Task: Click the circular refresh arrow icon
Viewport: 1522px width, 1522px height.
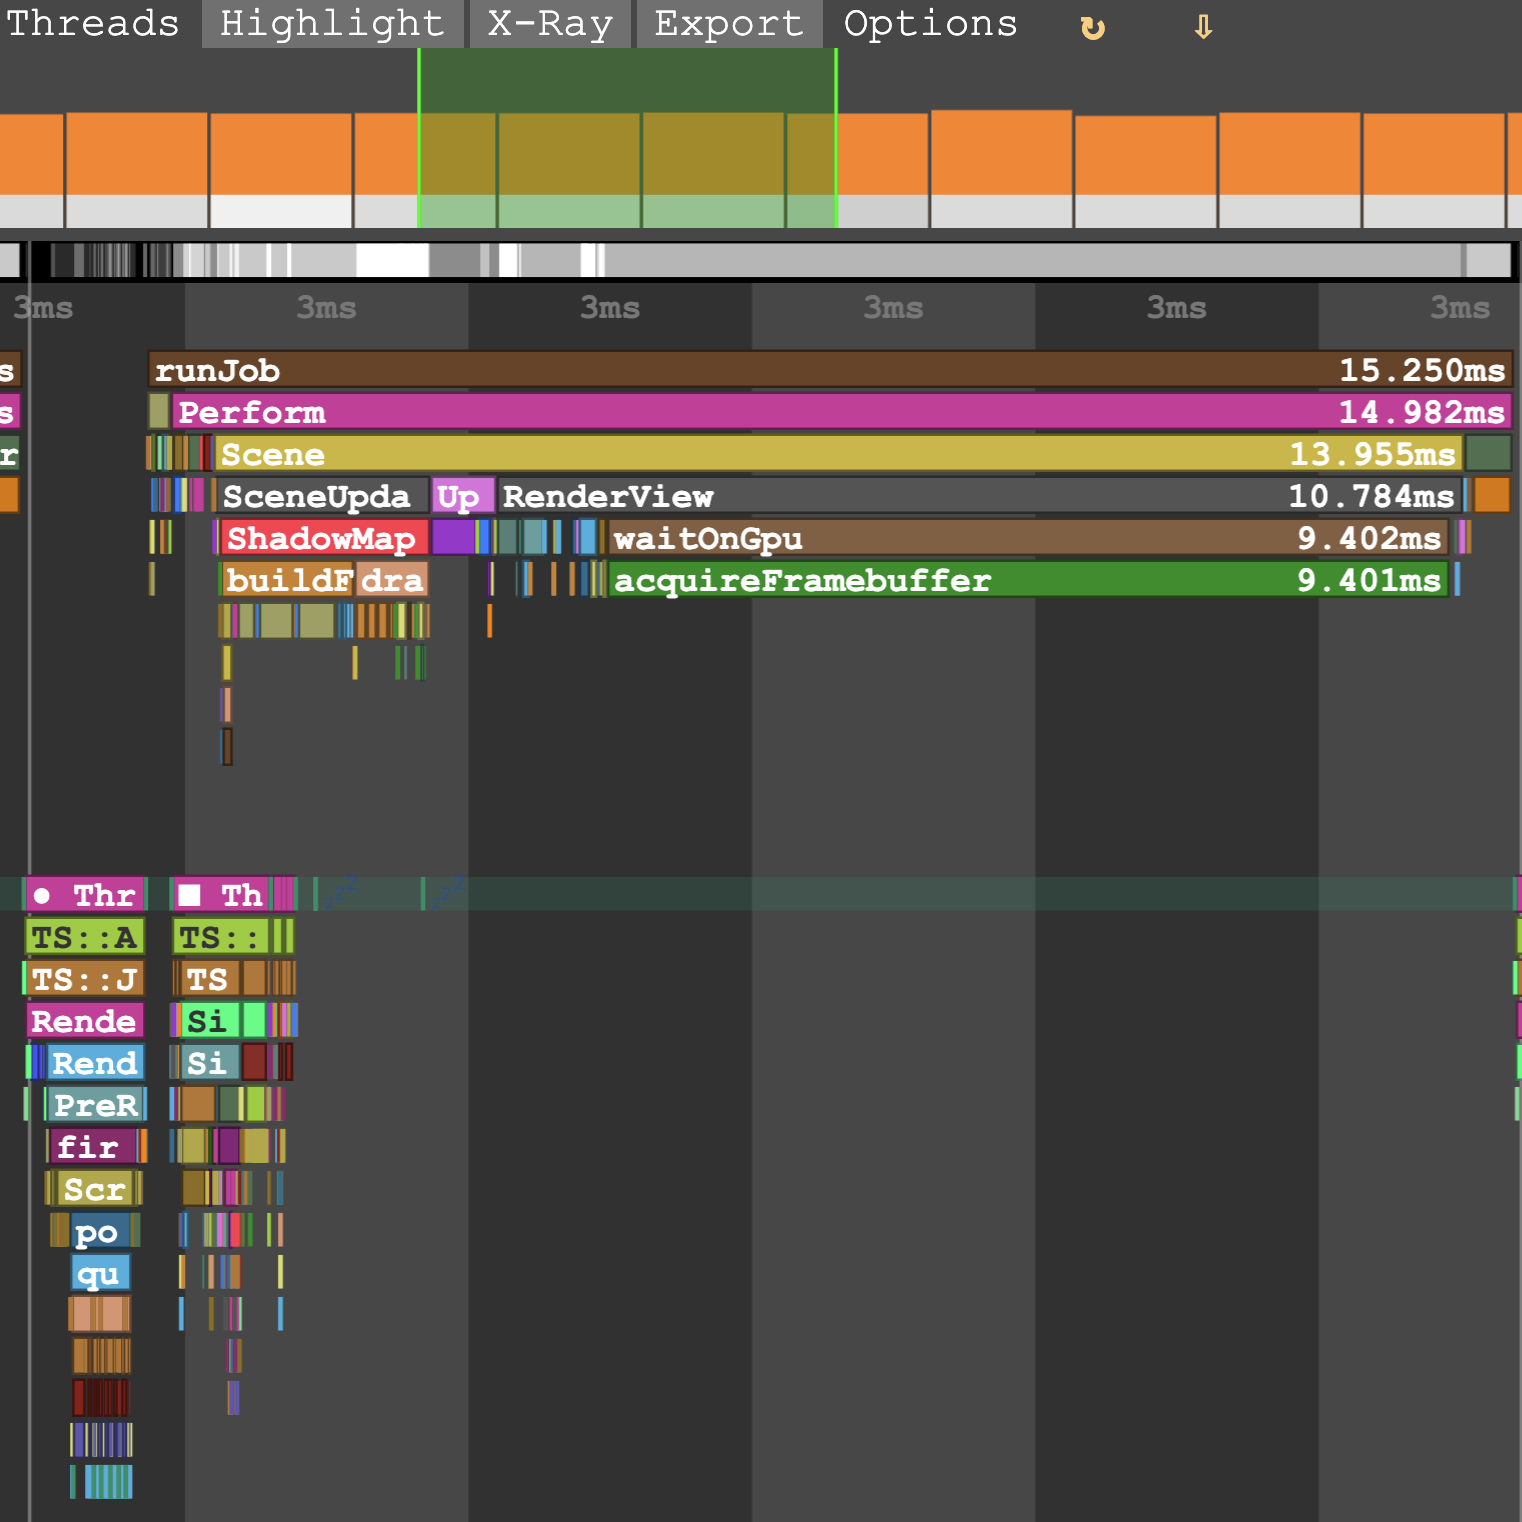Action: [1093, 27]
